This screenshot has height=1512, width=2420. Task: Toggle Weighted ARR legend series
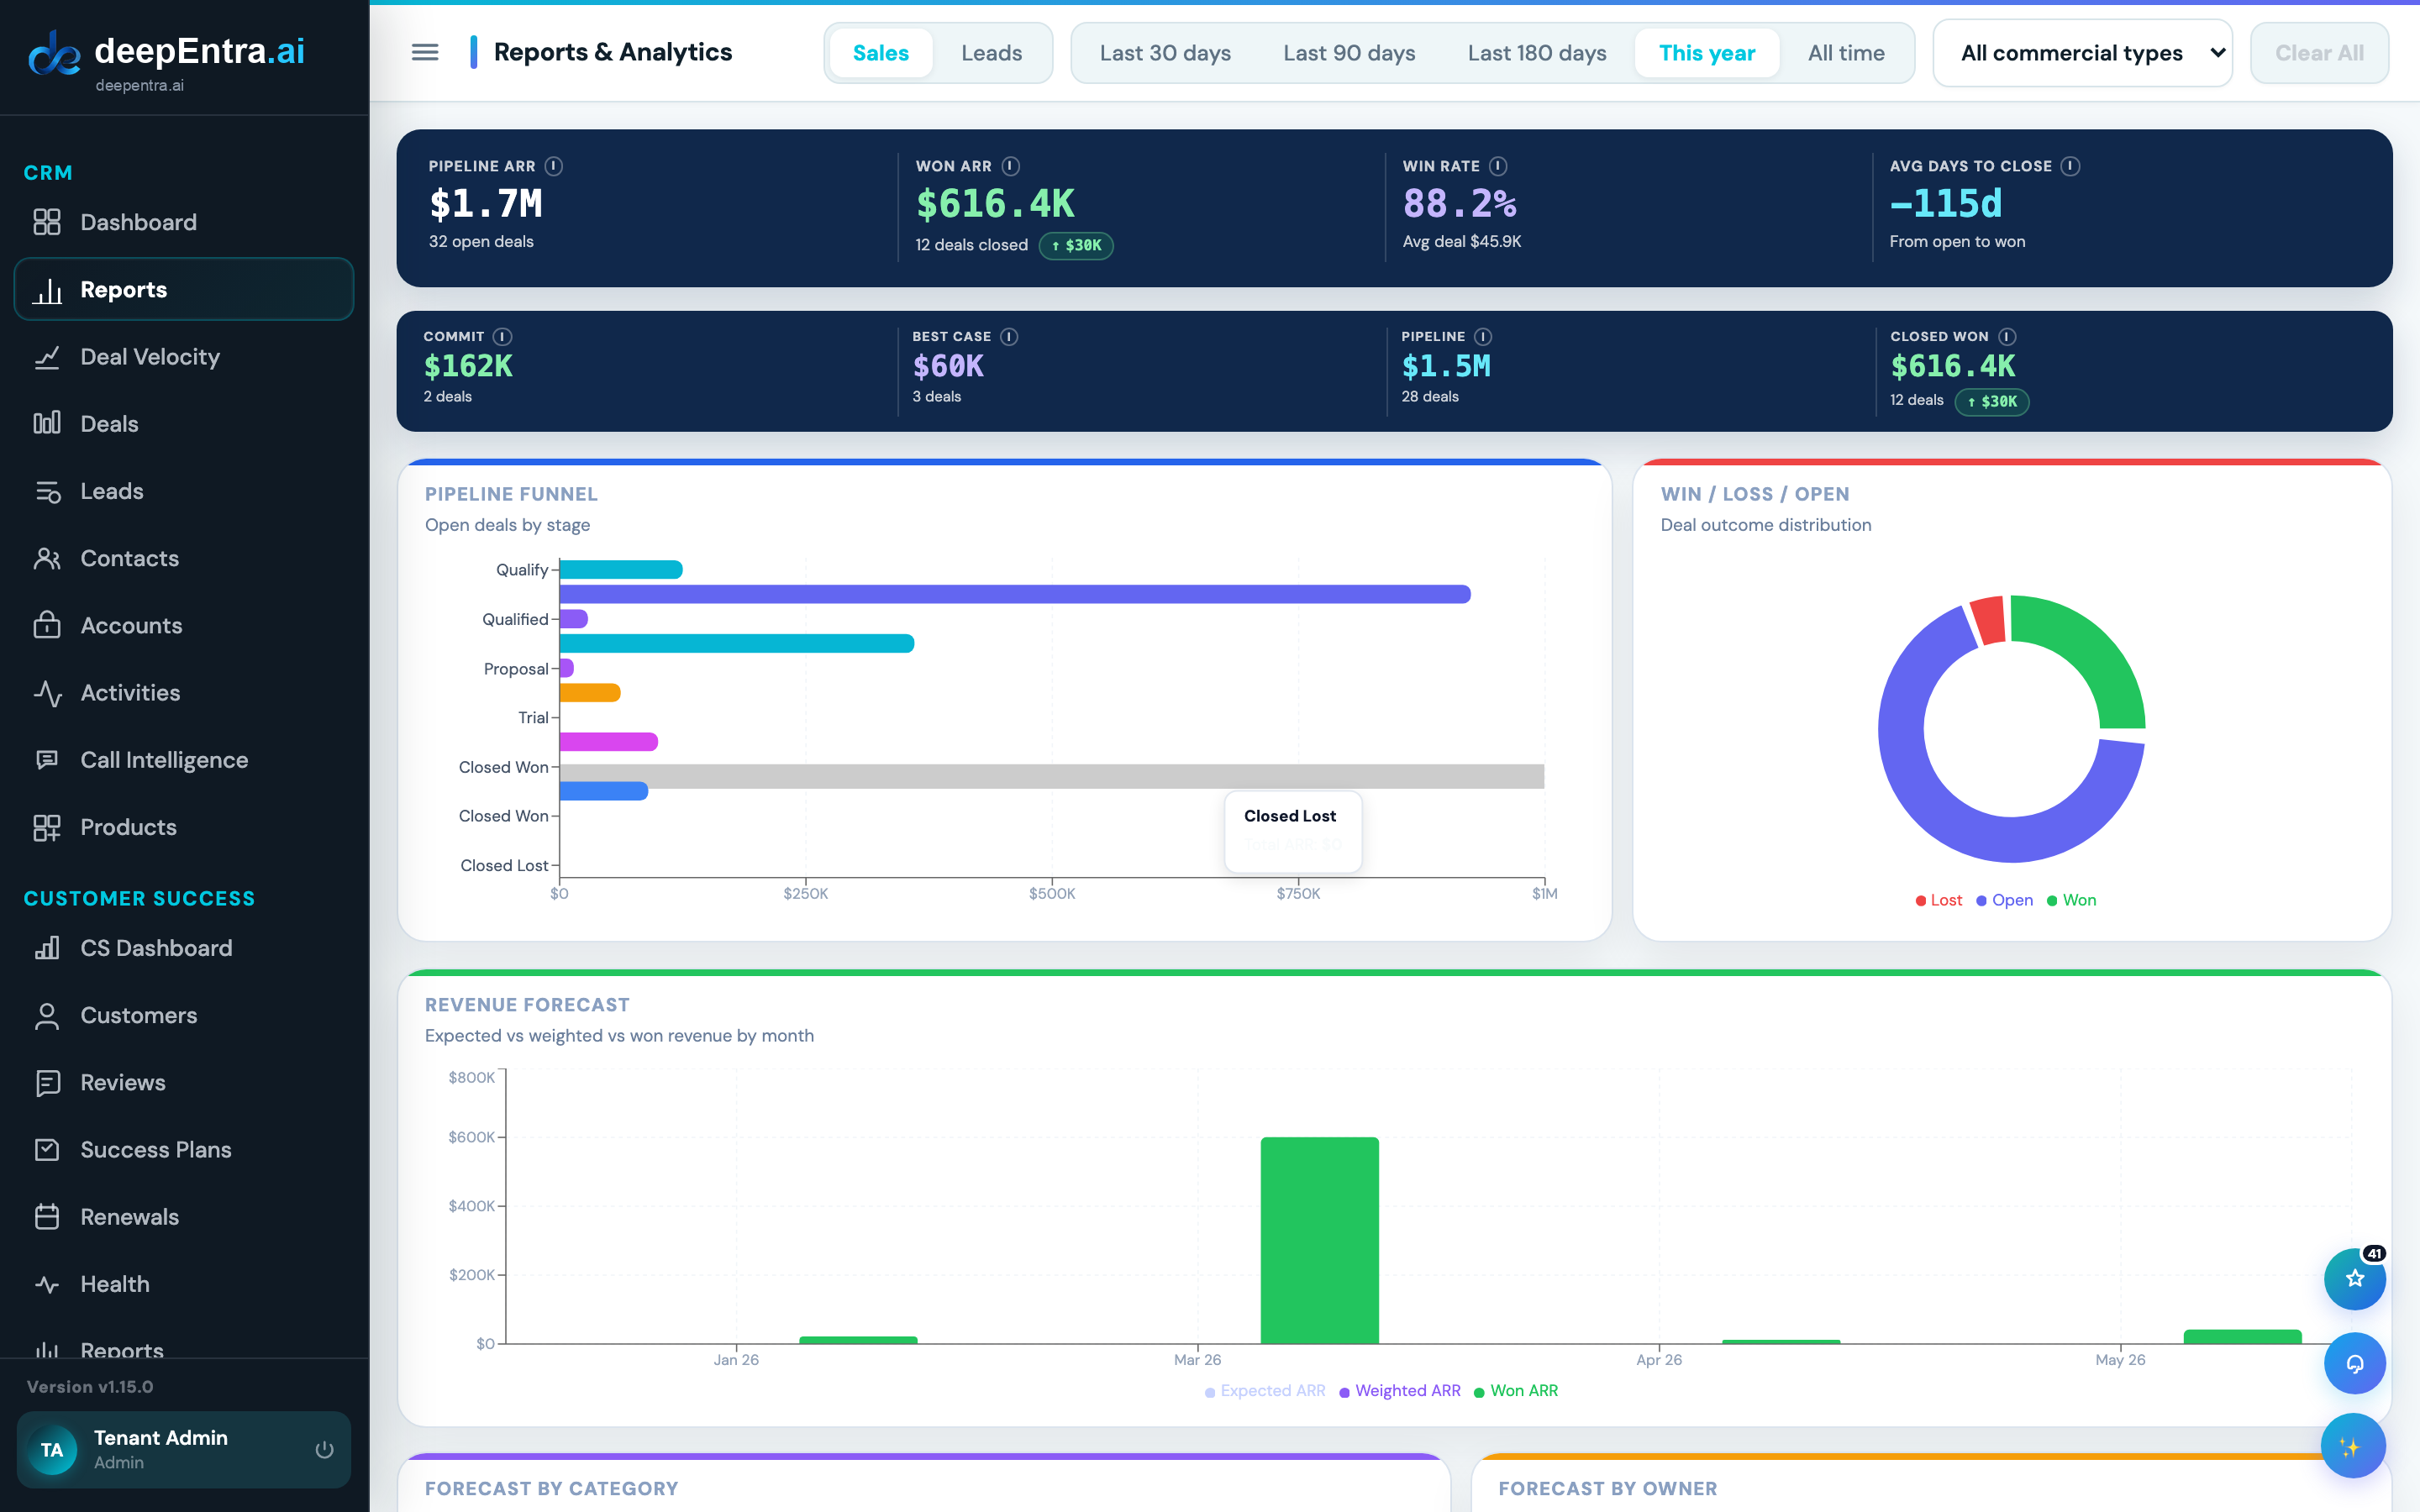pos(1399,1391)
